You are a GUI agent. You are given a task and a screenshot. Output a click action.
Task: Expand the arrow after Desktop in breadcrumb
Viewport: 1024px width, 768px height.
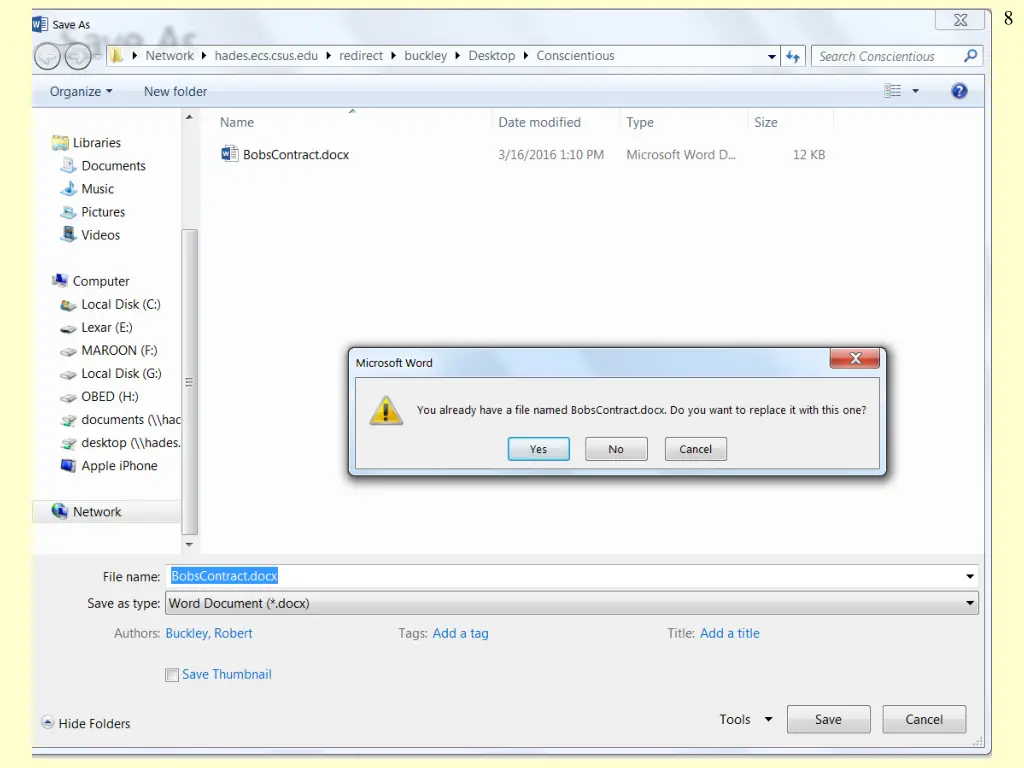coord(526,56)
